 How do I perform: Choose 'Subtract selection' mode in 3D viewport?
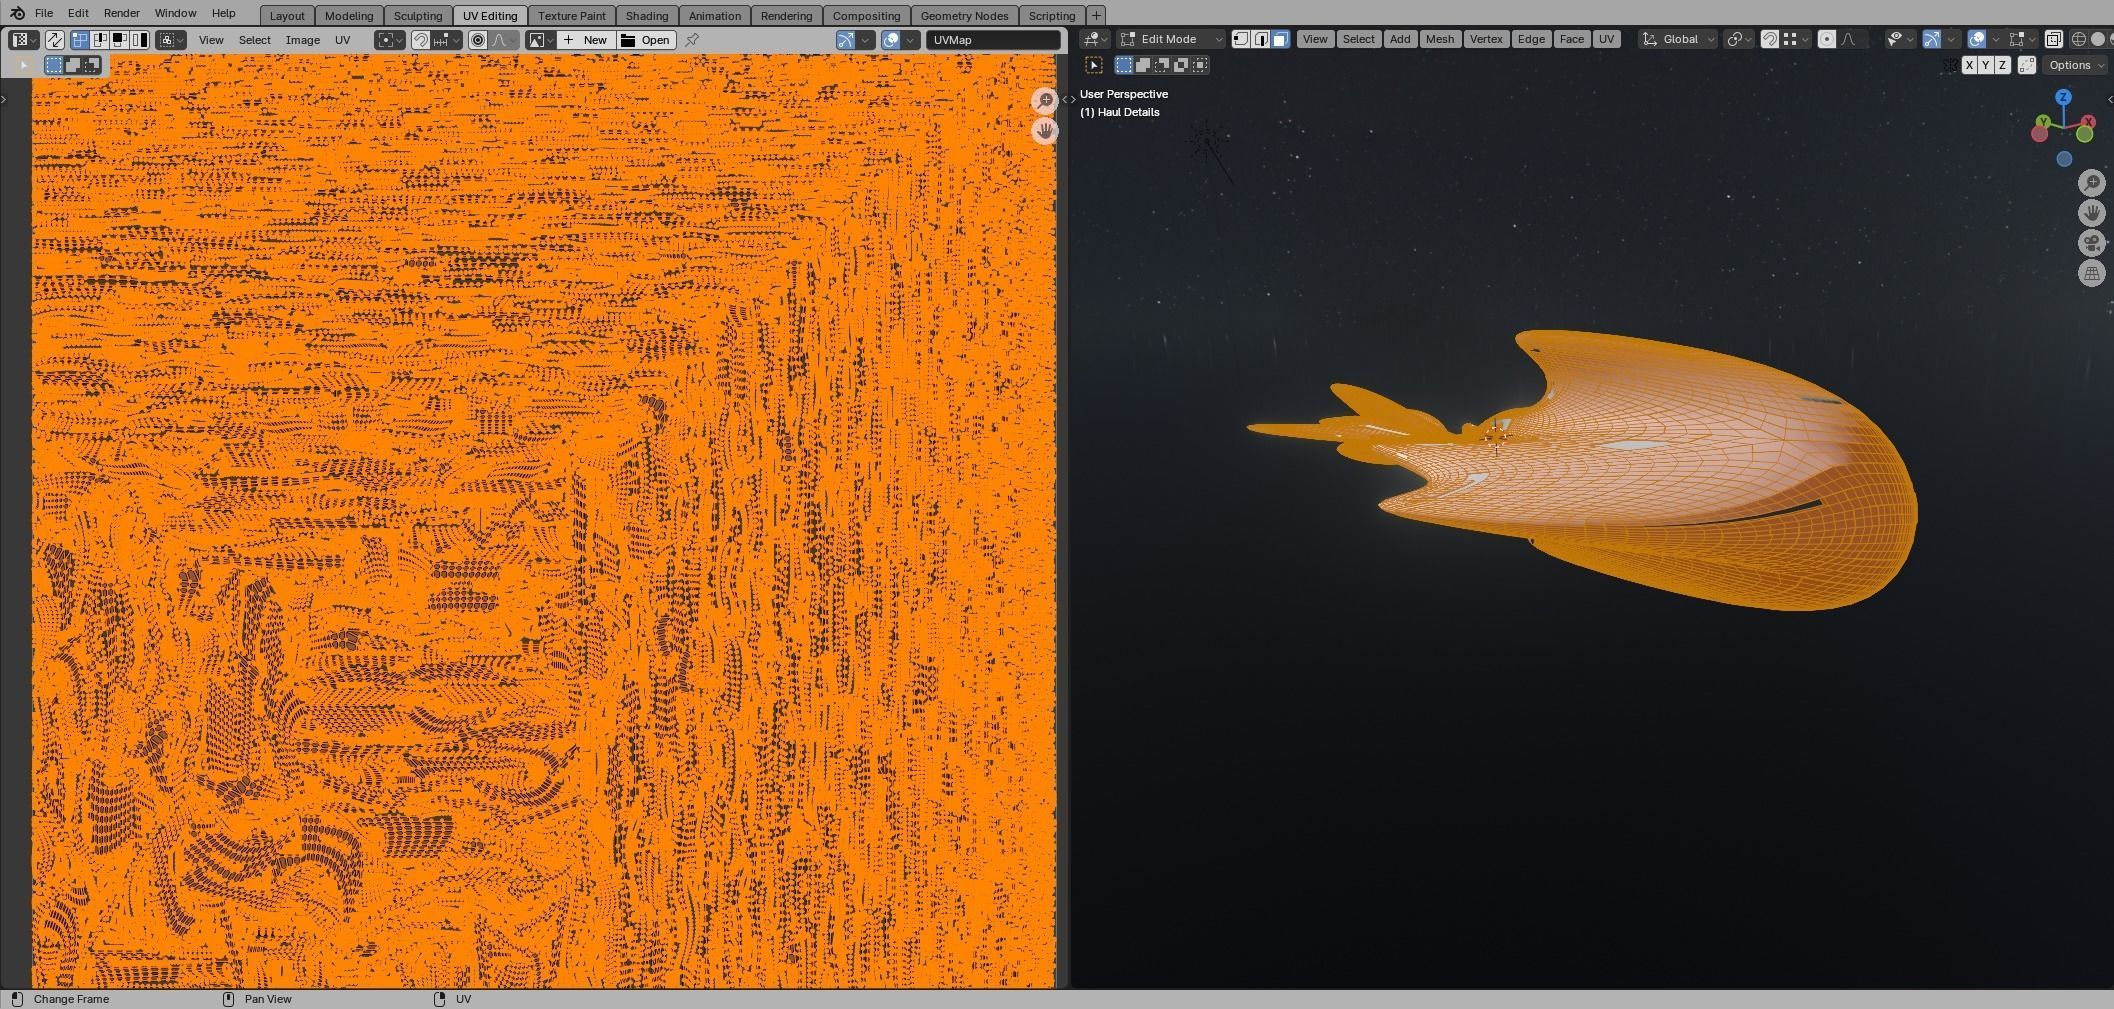[1162, 65]
